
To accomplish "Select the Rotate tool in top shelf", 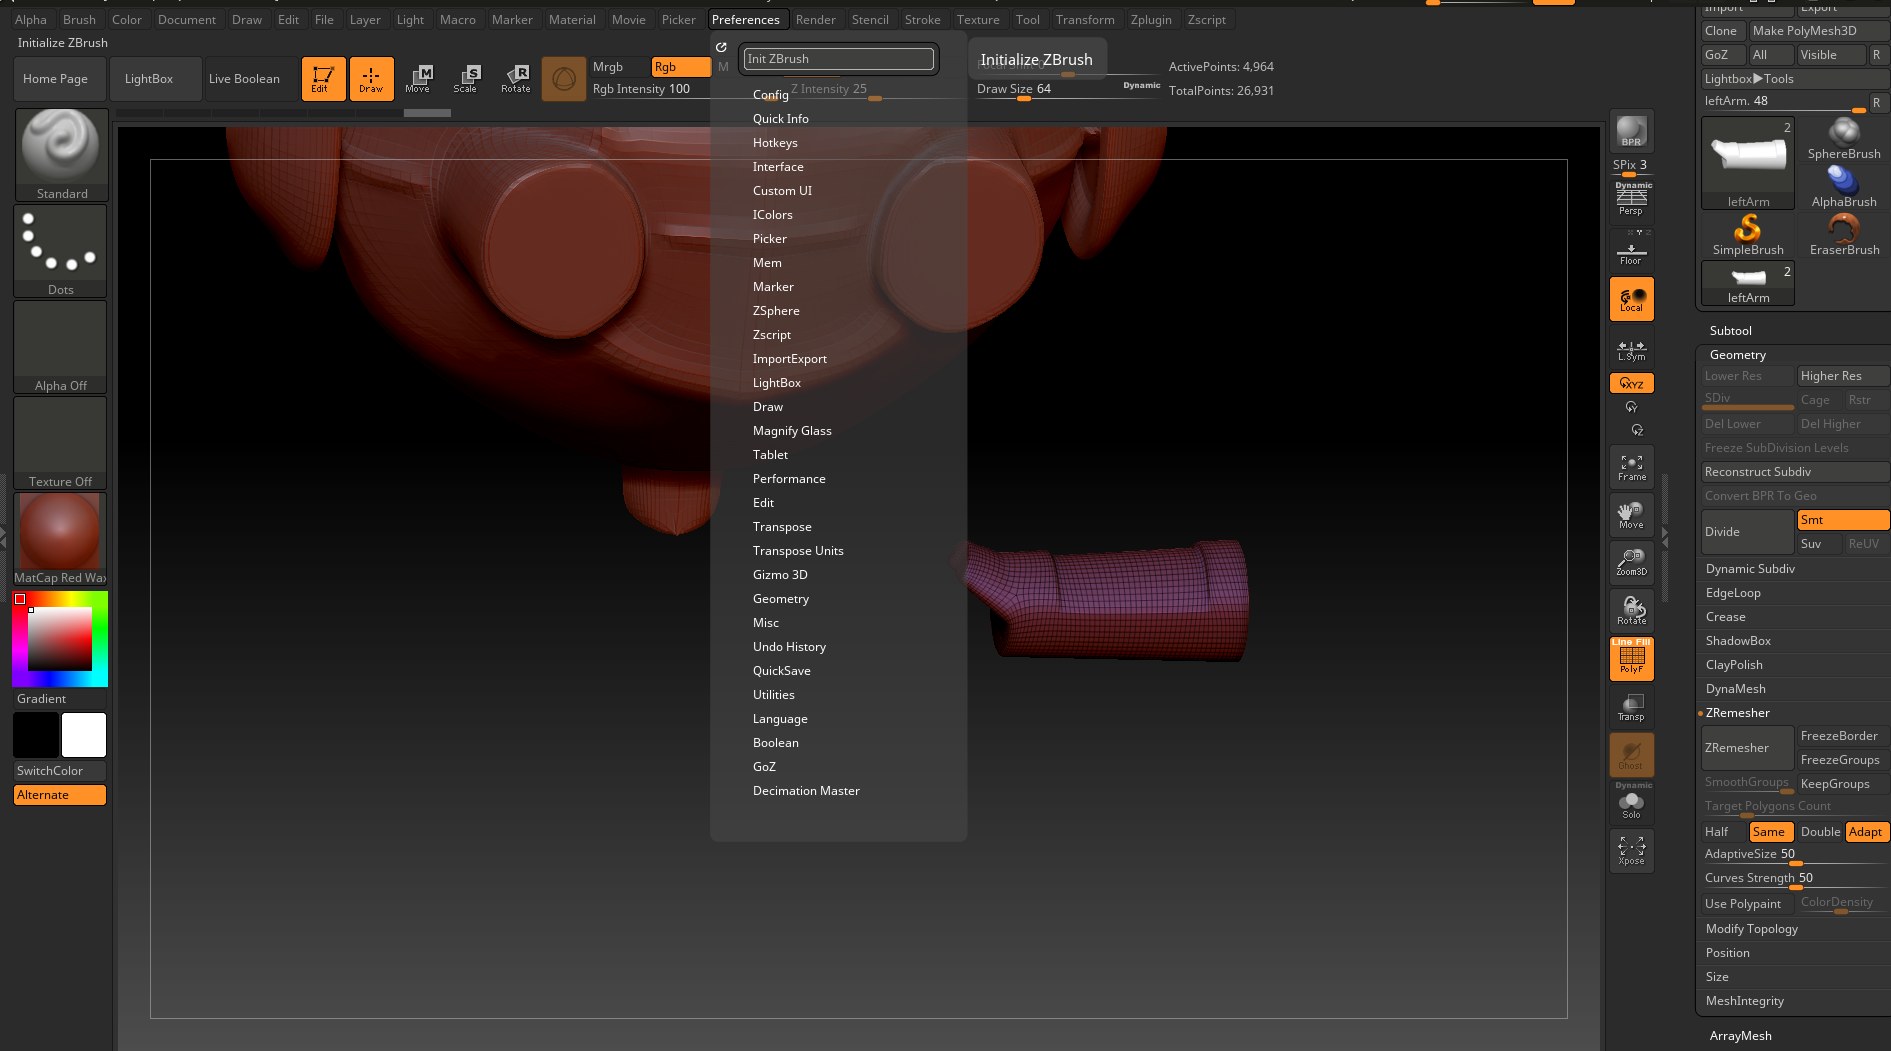I will click(x=515, y=79).
